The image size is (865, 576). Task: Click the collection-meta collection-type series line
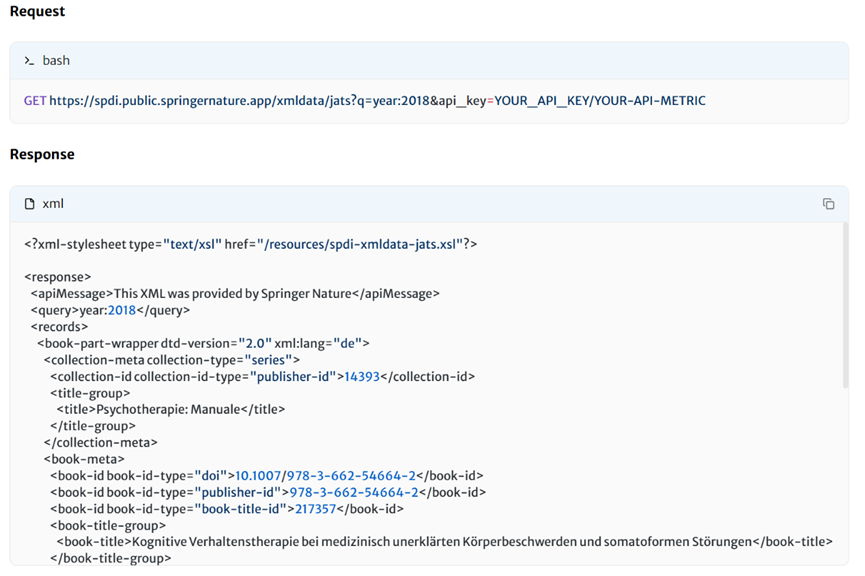tap(172, 360)
